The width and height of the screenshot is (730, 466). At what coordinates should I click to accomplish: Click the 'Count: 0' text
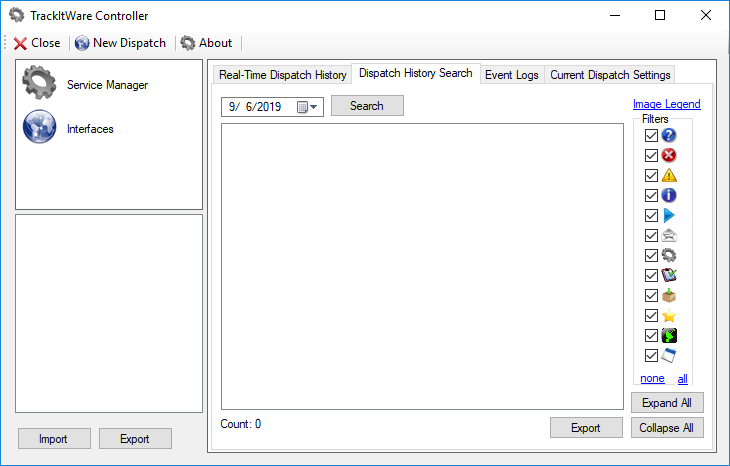tap(241, 424)
